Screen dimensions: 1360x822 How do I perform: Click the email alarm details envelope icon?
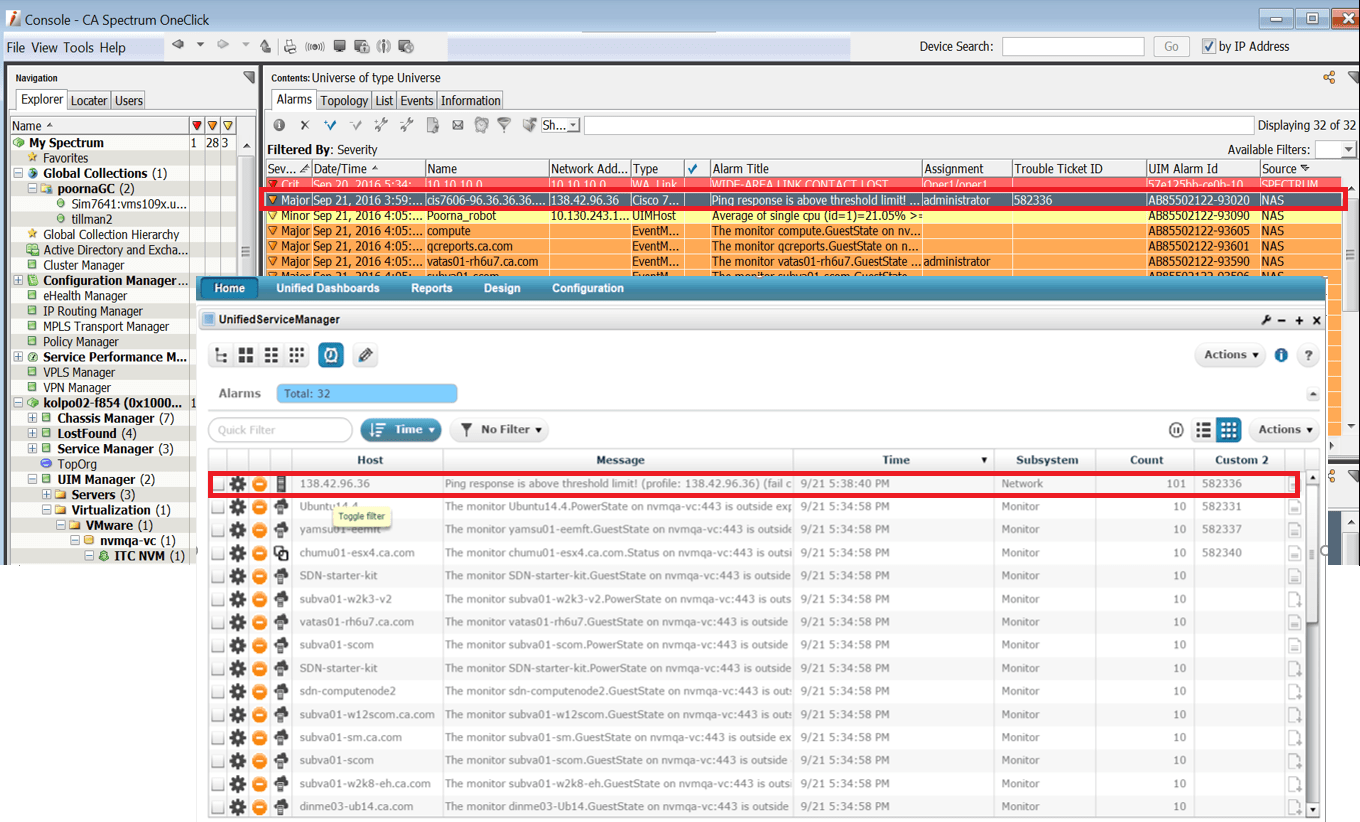[x=457, y=125]
